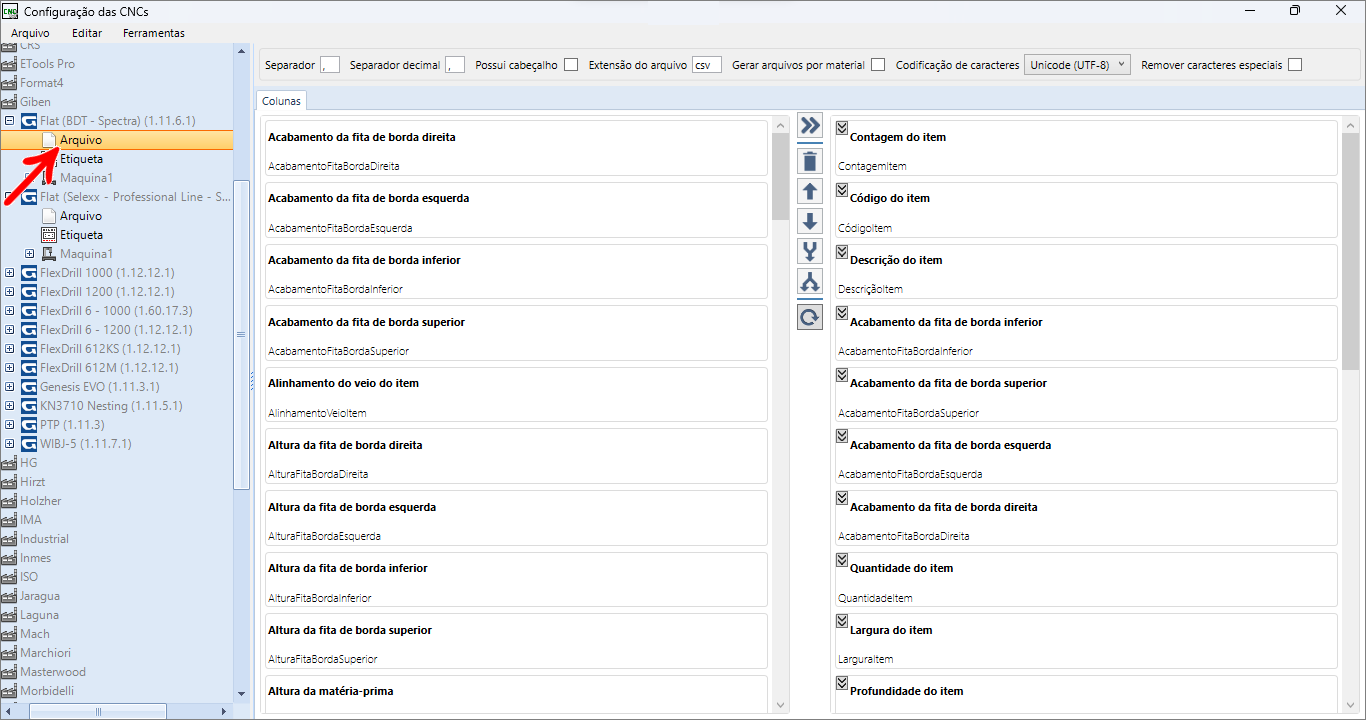Open the Ferramentas menu

(153, 33)
